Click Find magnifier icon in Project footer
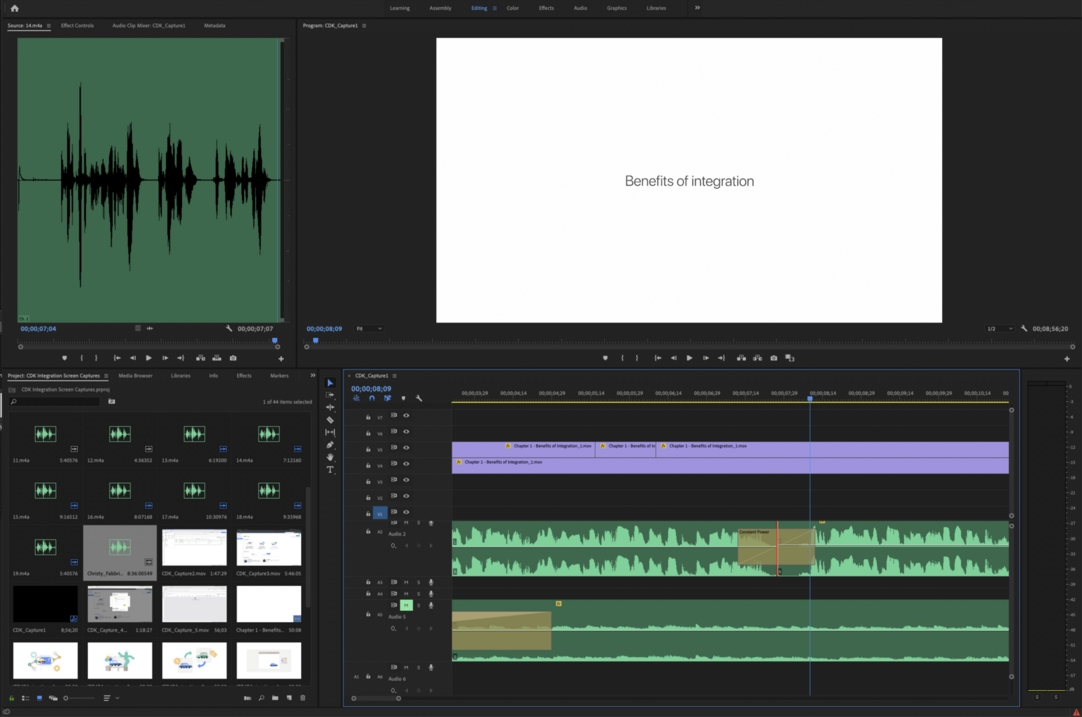Image resolution: width=1082 pixels, height=717 pixels. [261, 698]
